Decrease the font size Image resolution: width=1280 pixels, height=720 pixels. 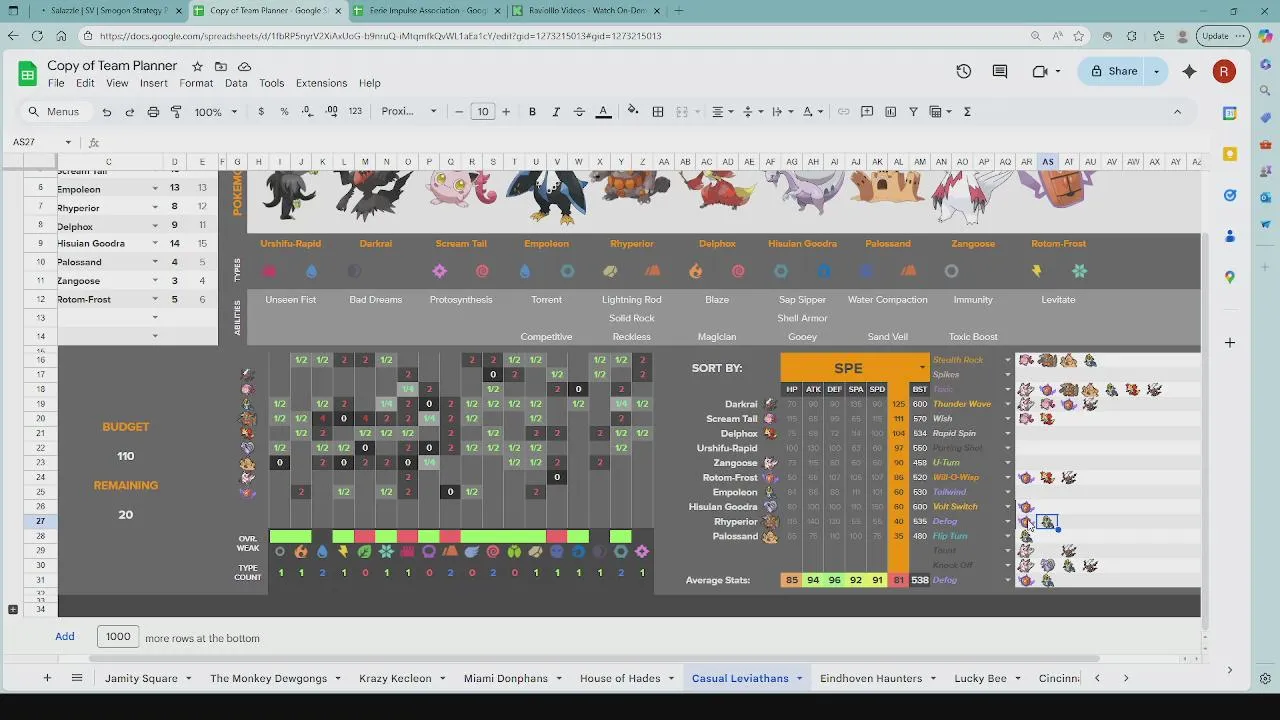(459, 112)
